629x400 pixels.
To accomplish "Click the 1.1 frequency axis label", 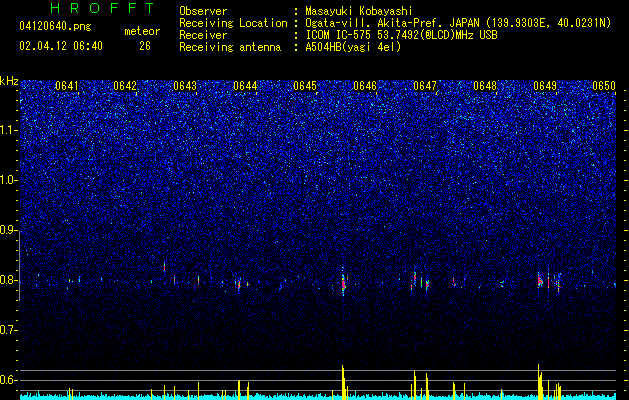I will pos(8,130).
